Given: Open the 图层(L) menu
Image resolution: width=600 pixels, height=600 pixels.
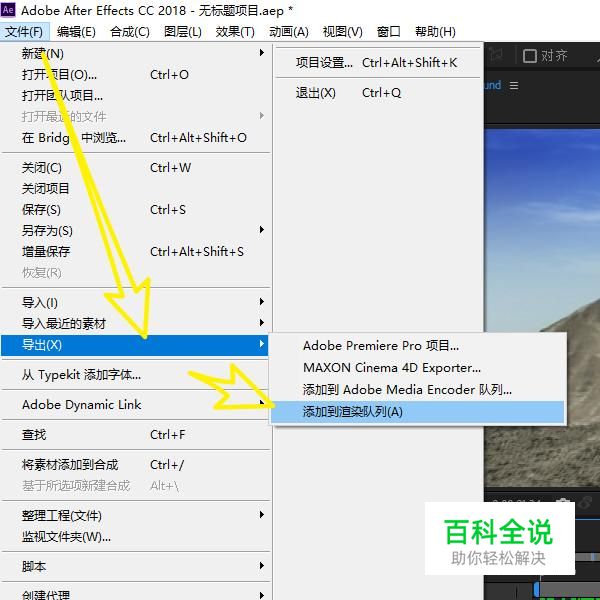Looking at the screenshot, I should (183, 32).
